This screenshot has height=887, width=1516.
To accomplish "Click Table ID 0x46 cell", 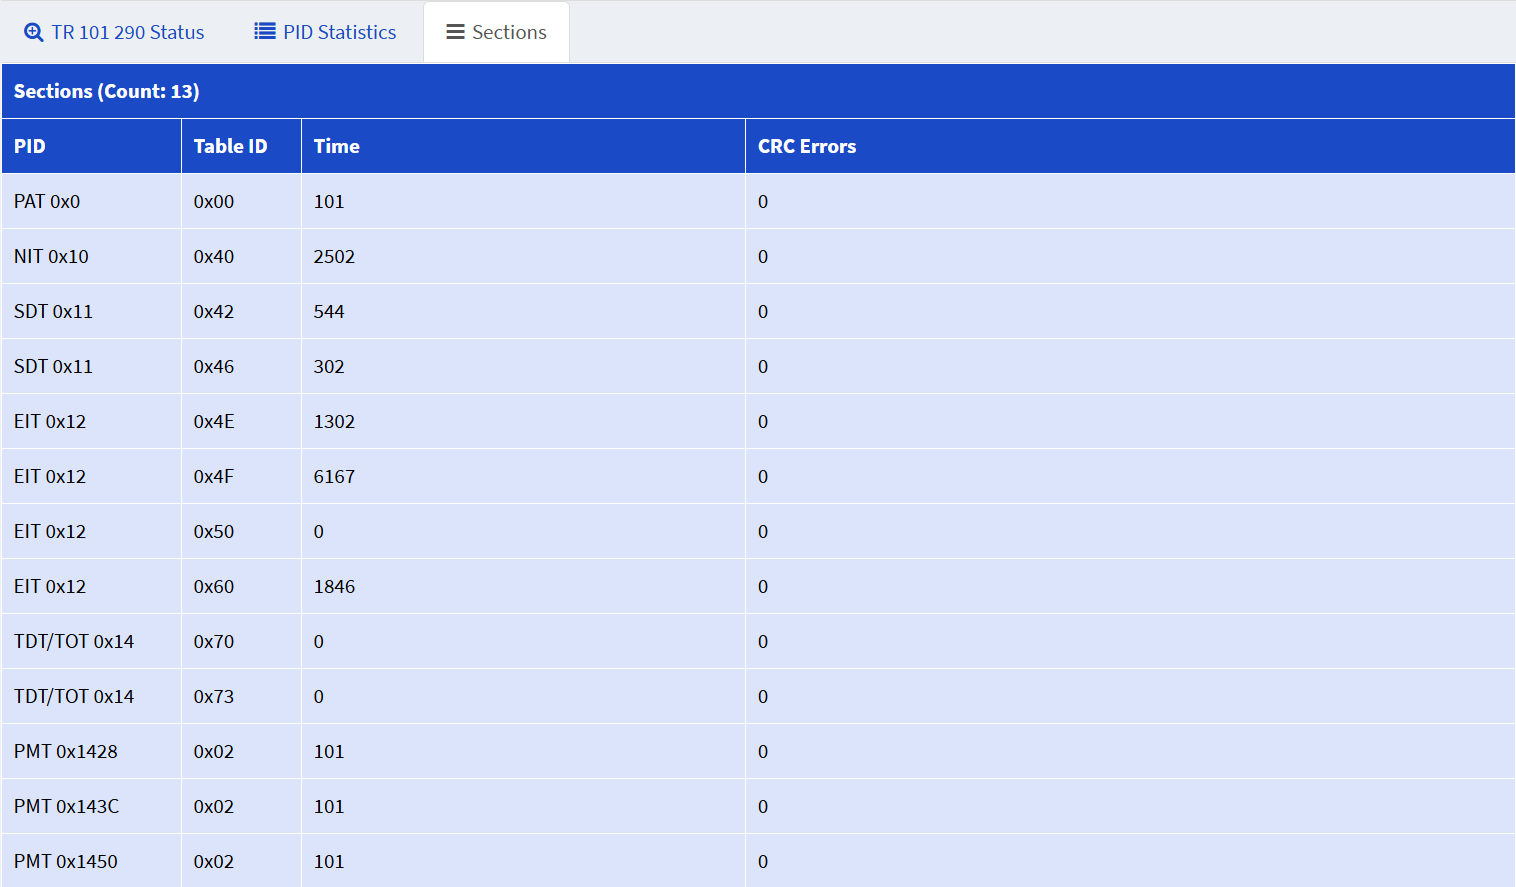I will [x=241, y=366].
